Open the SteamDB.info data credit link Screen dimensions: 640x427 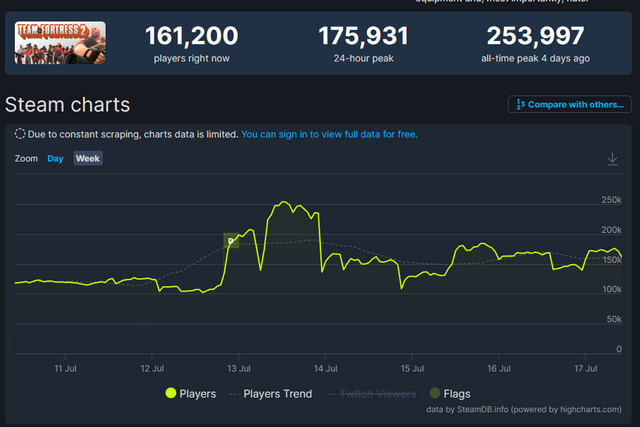click(484, 410)
